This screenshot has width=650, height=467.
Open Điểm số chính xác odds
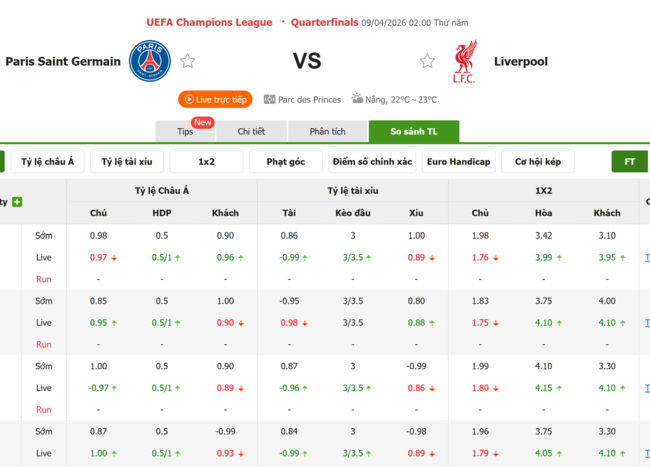[x=372, y=162]
